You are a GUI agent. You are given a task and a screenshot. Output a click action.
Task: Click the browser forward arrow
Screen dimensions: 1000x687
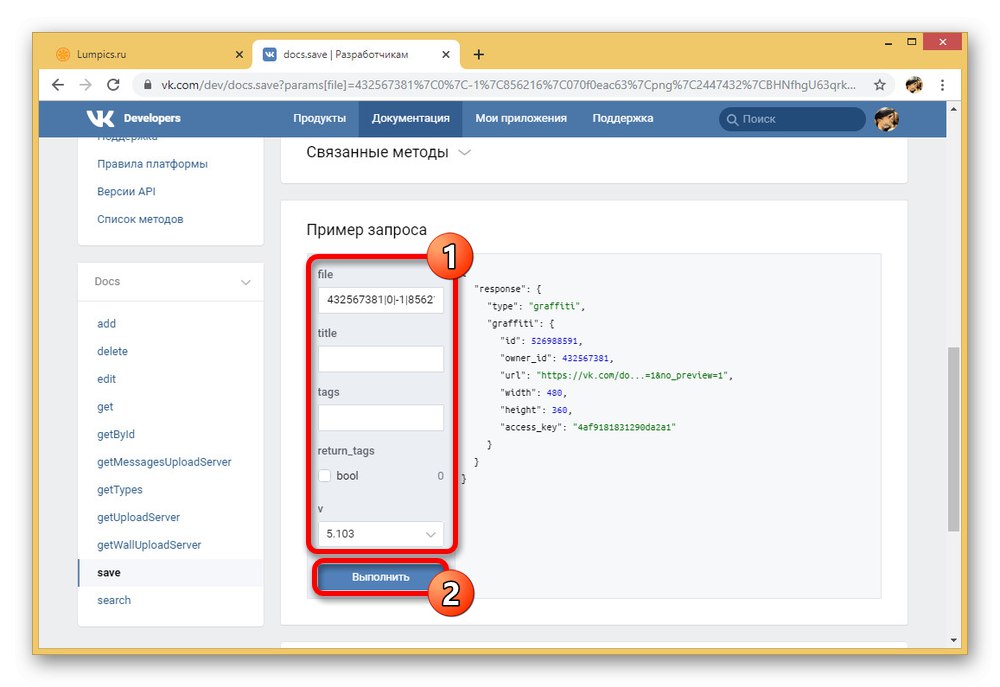click(85, 85)
